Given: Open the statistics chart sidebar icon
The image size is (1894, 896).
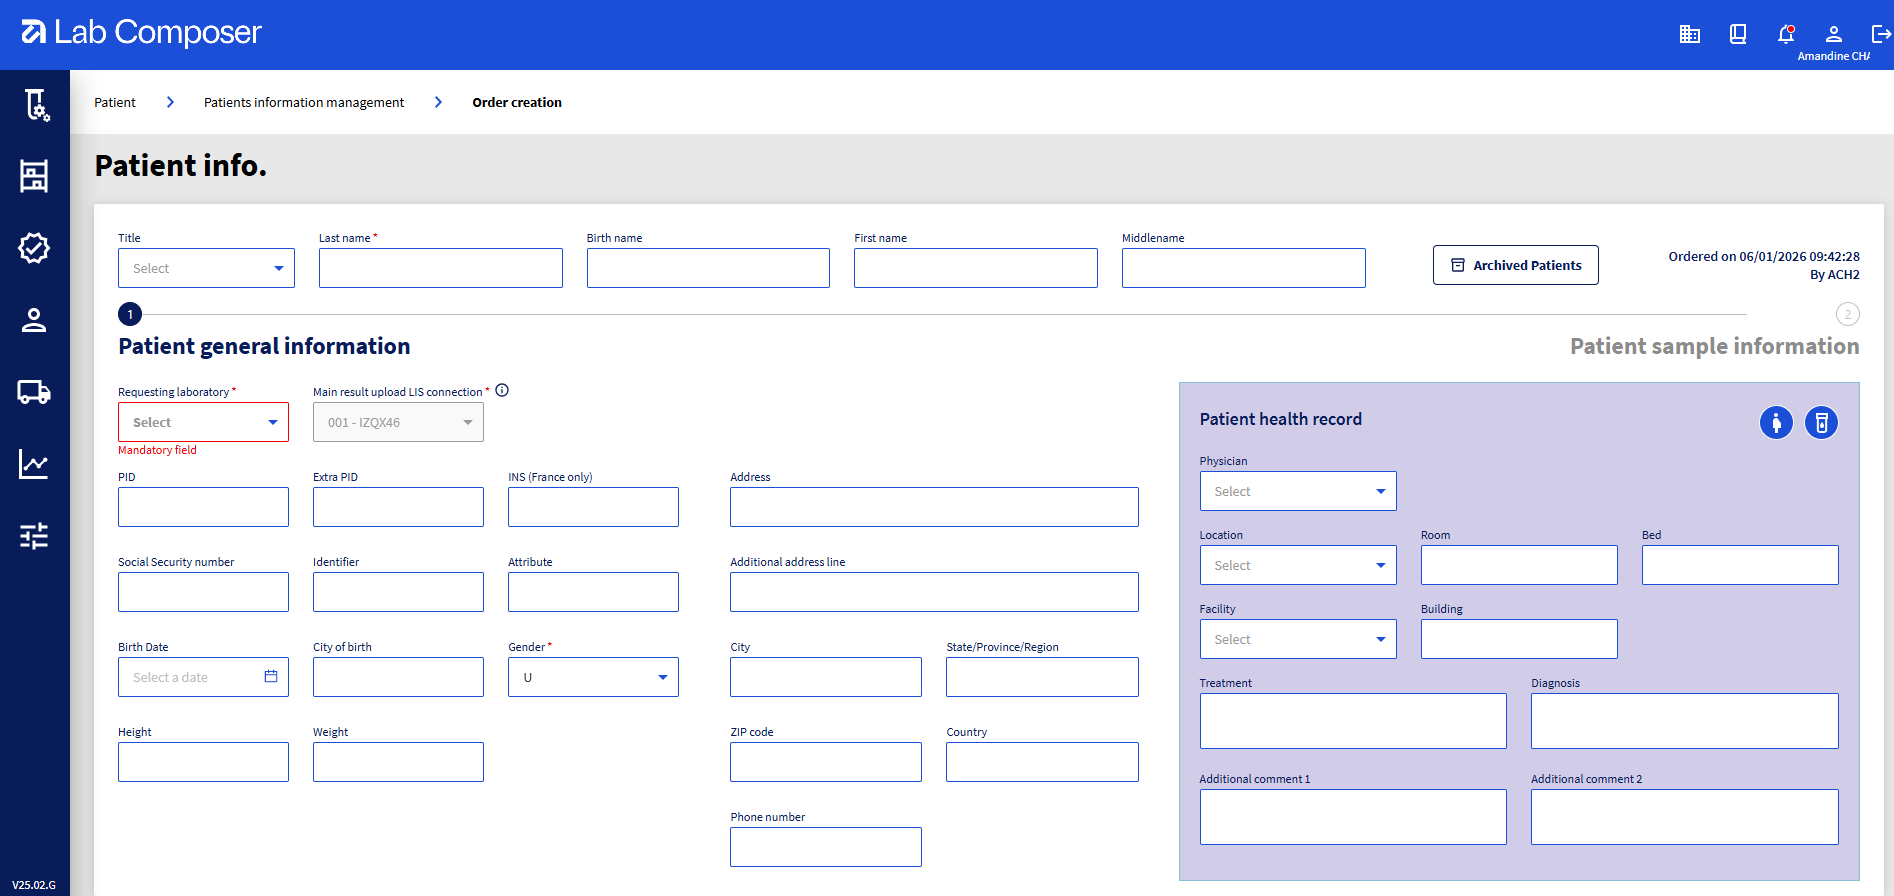Looking at the screenshot, I should coord(34,464).
